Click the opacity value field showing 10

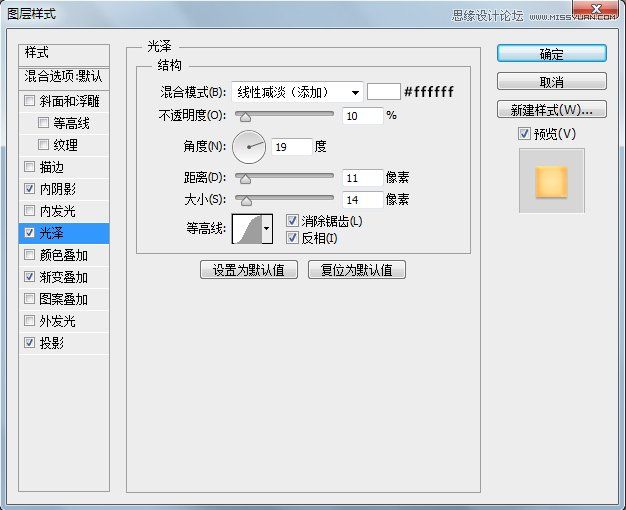[x=363, y=116]
